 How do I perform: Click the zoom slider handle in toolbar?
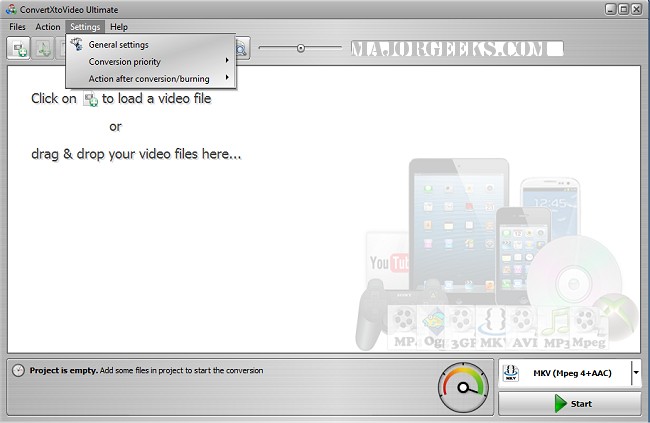click(x=301, y=48)
